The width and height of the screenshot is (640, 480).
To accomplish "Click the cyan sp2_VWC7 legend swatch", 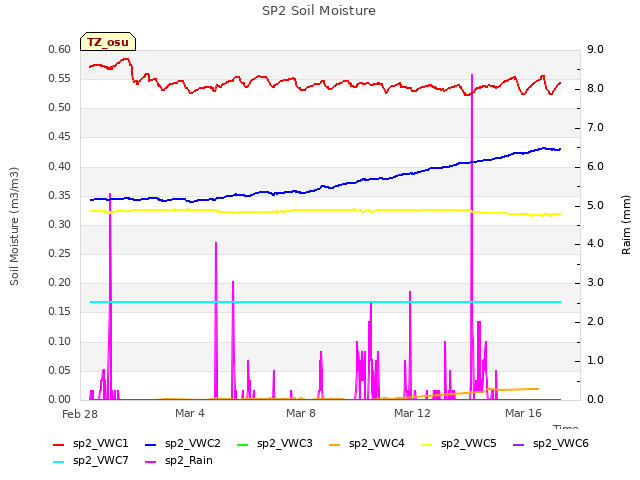I will (59, 462).
